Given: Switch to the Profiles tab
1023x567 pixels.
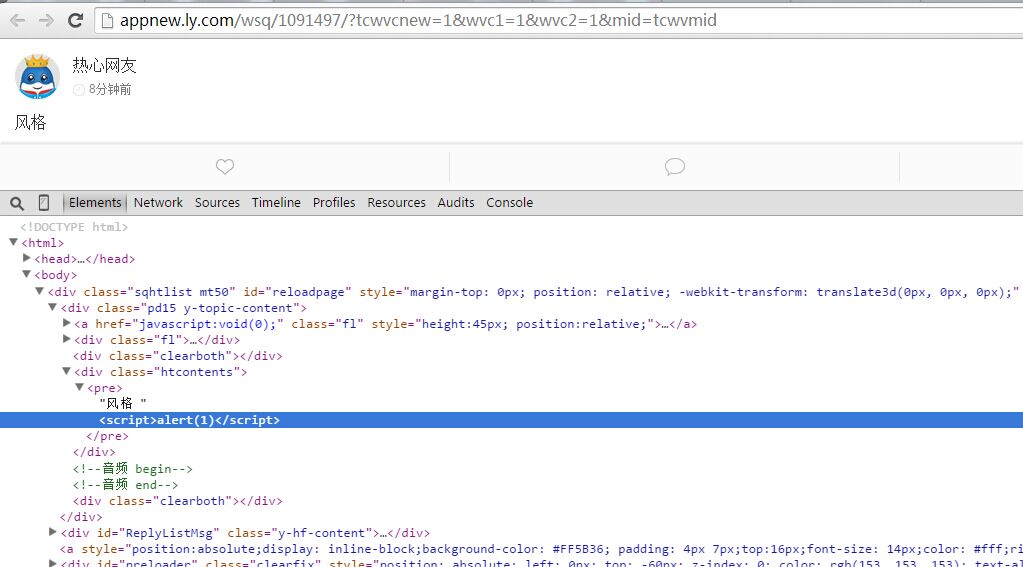Looking at the screenshot, I should [334, 202].
